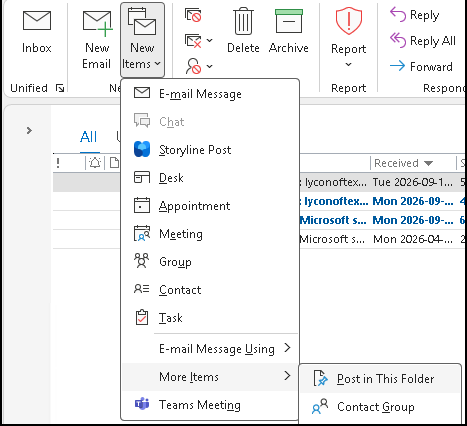Screen dimensions: 467x426
Task: Switch to the All messages tab
Action: pos(89,137)
